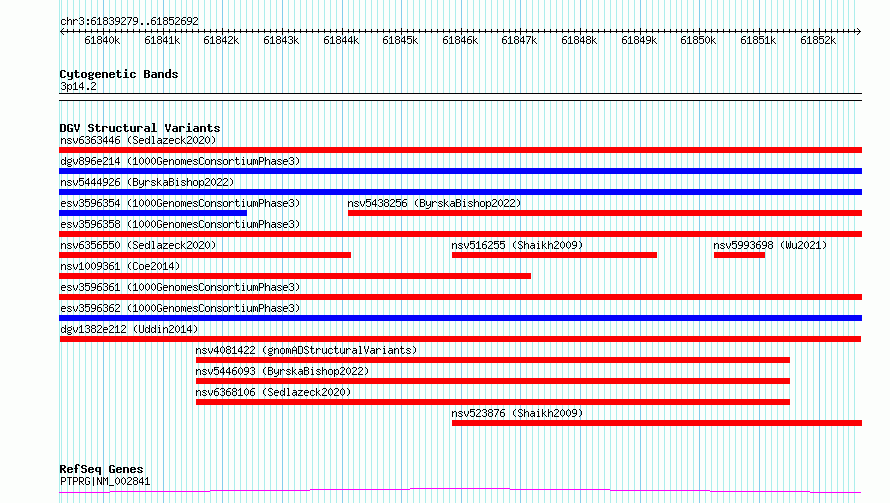Open the esv3596354 variant label
Image resolution: width=890 pixels, height=503 pixels.
[180, 203]
